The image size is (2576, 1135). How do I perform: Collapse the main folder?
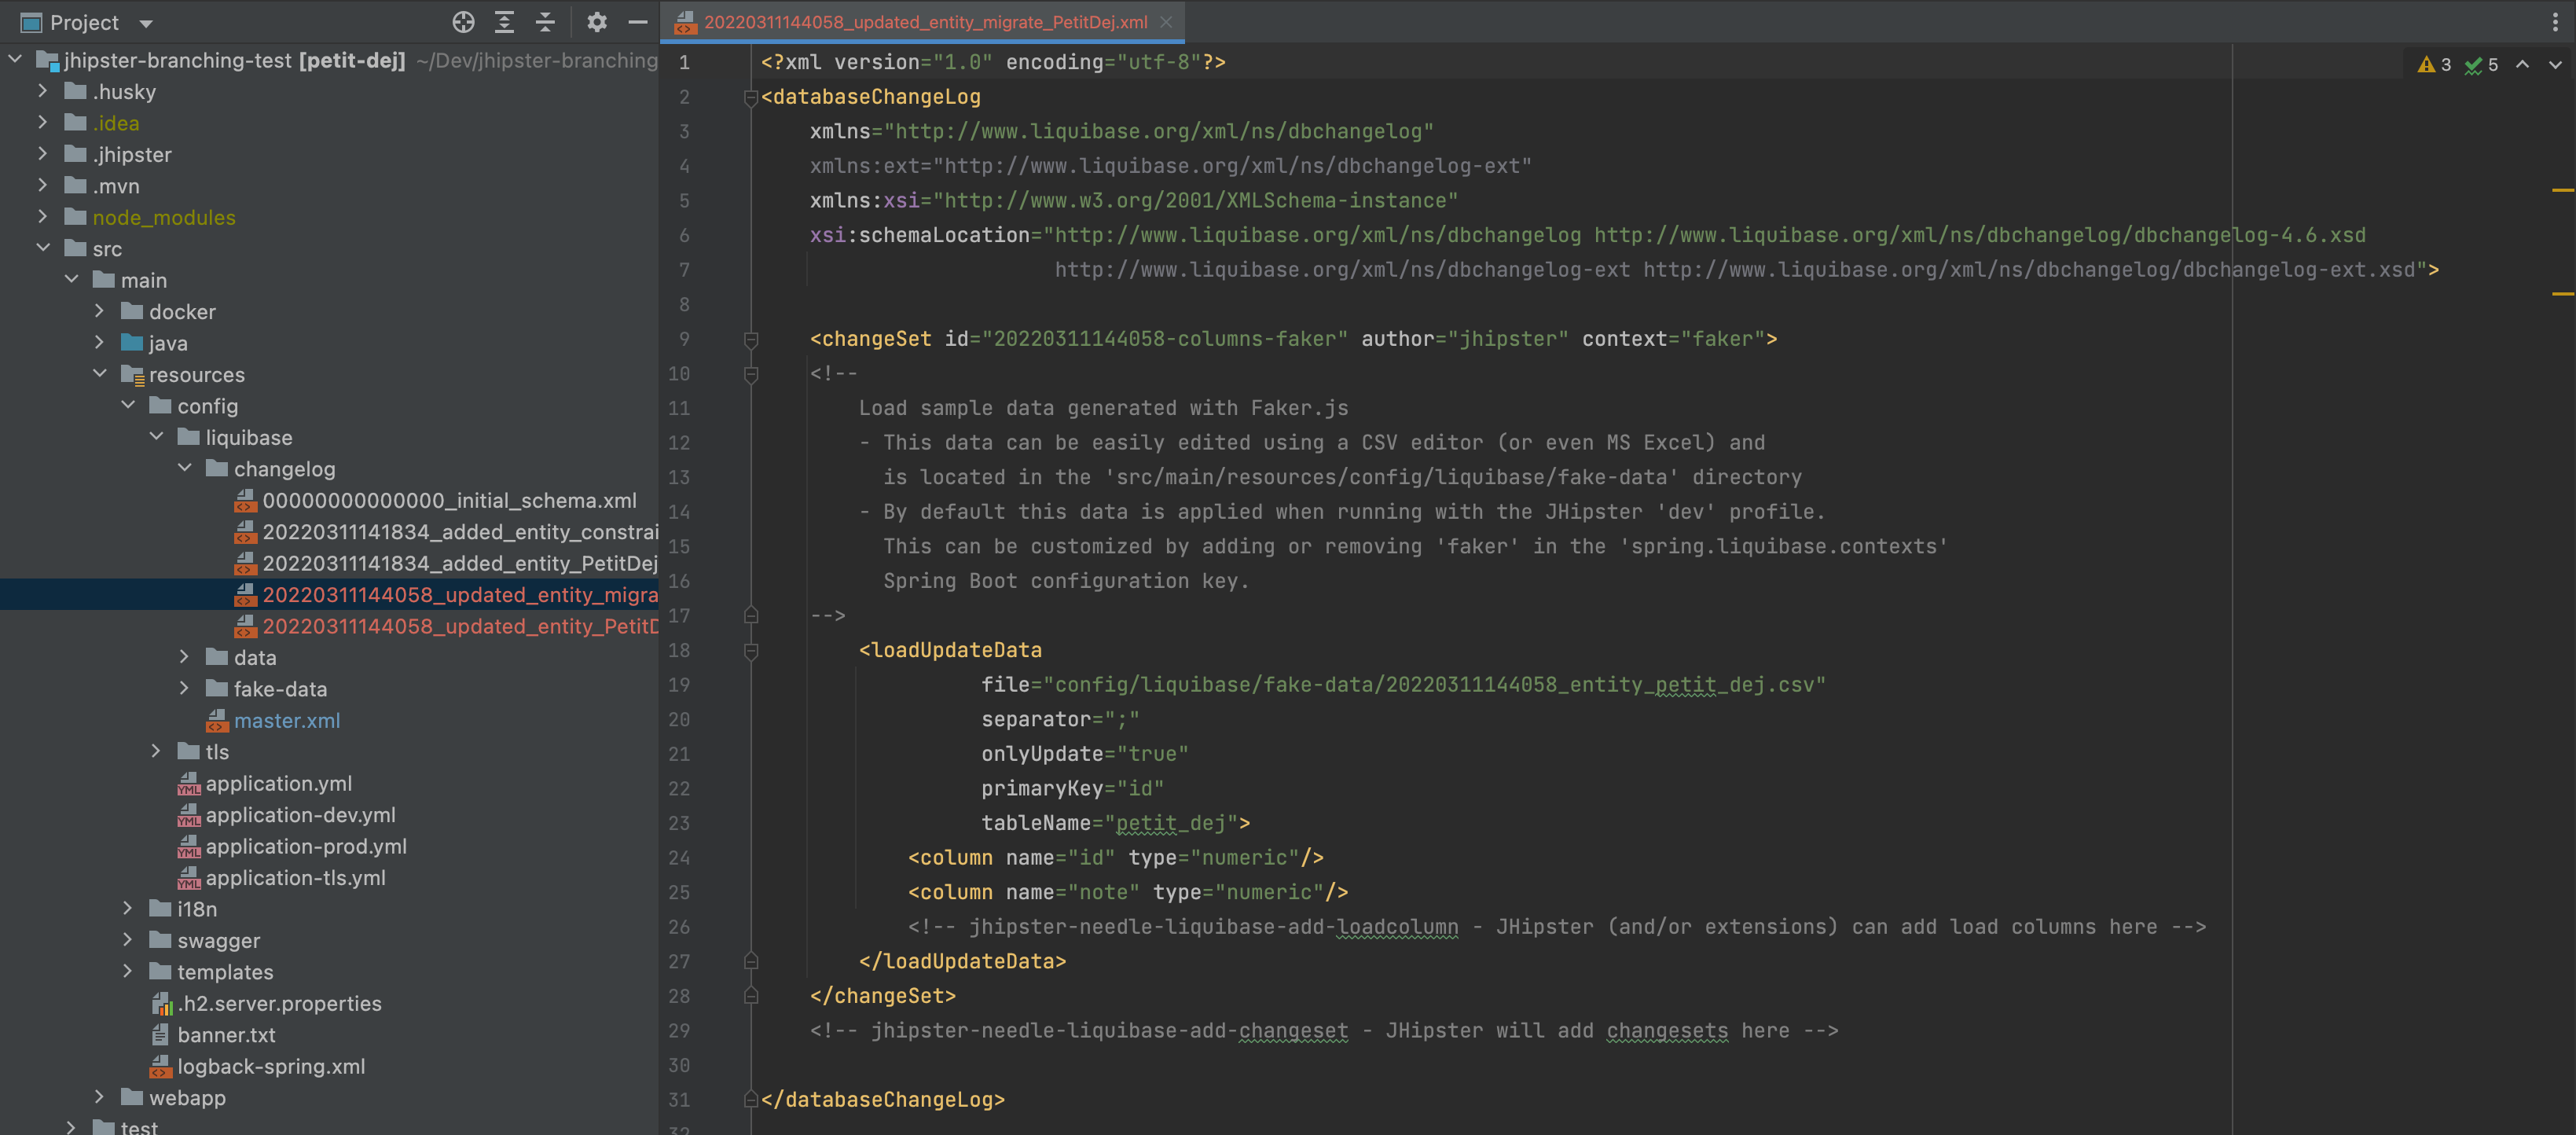pos(71,279)
